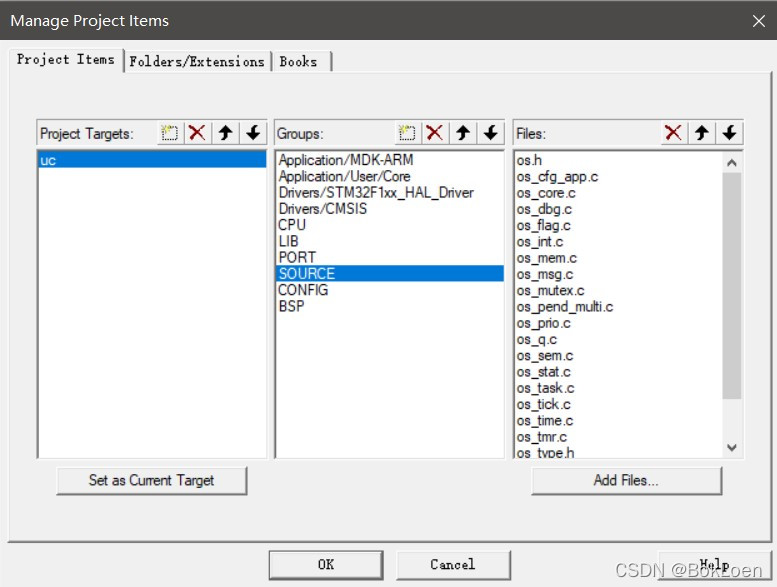Select the os_time.c file
777x587 pixels.
coord(618,421)
